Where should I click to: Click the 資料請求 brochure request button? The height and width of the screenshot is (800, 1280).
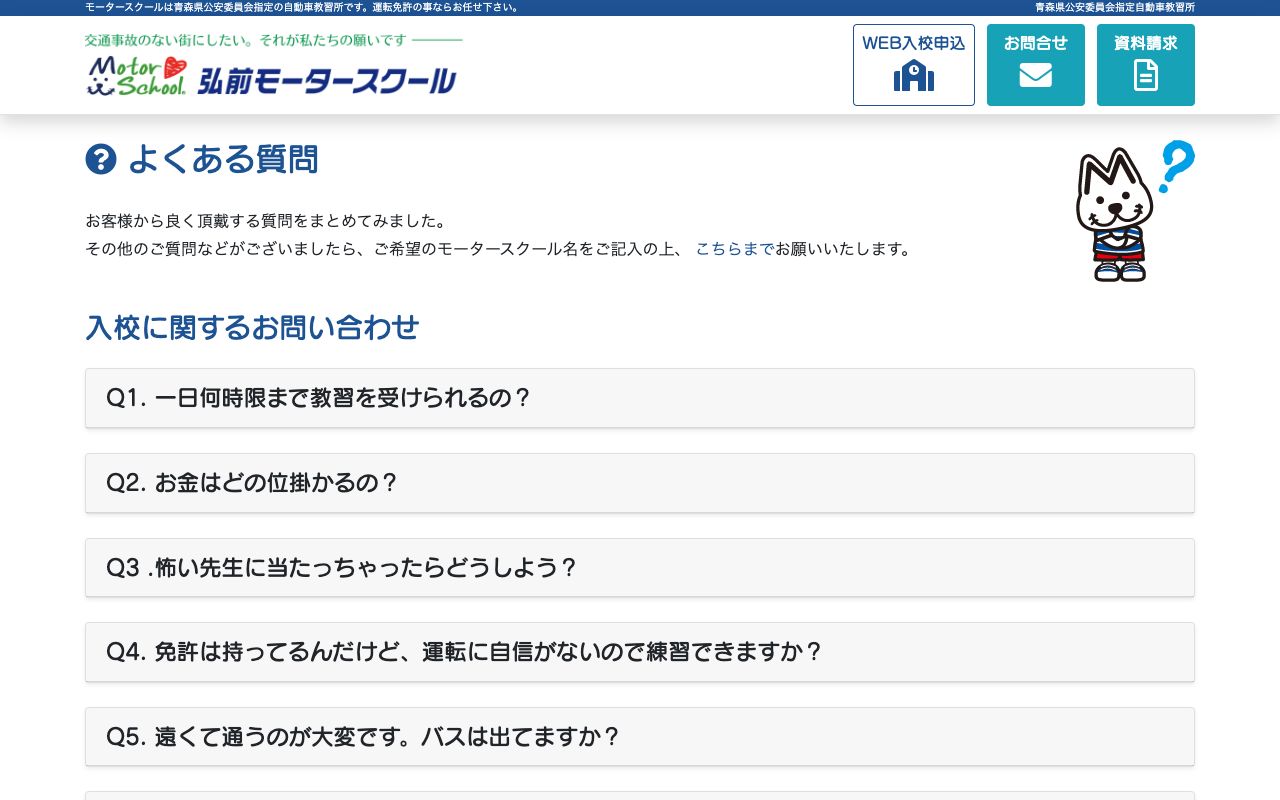coord(1145,64)
